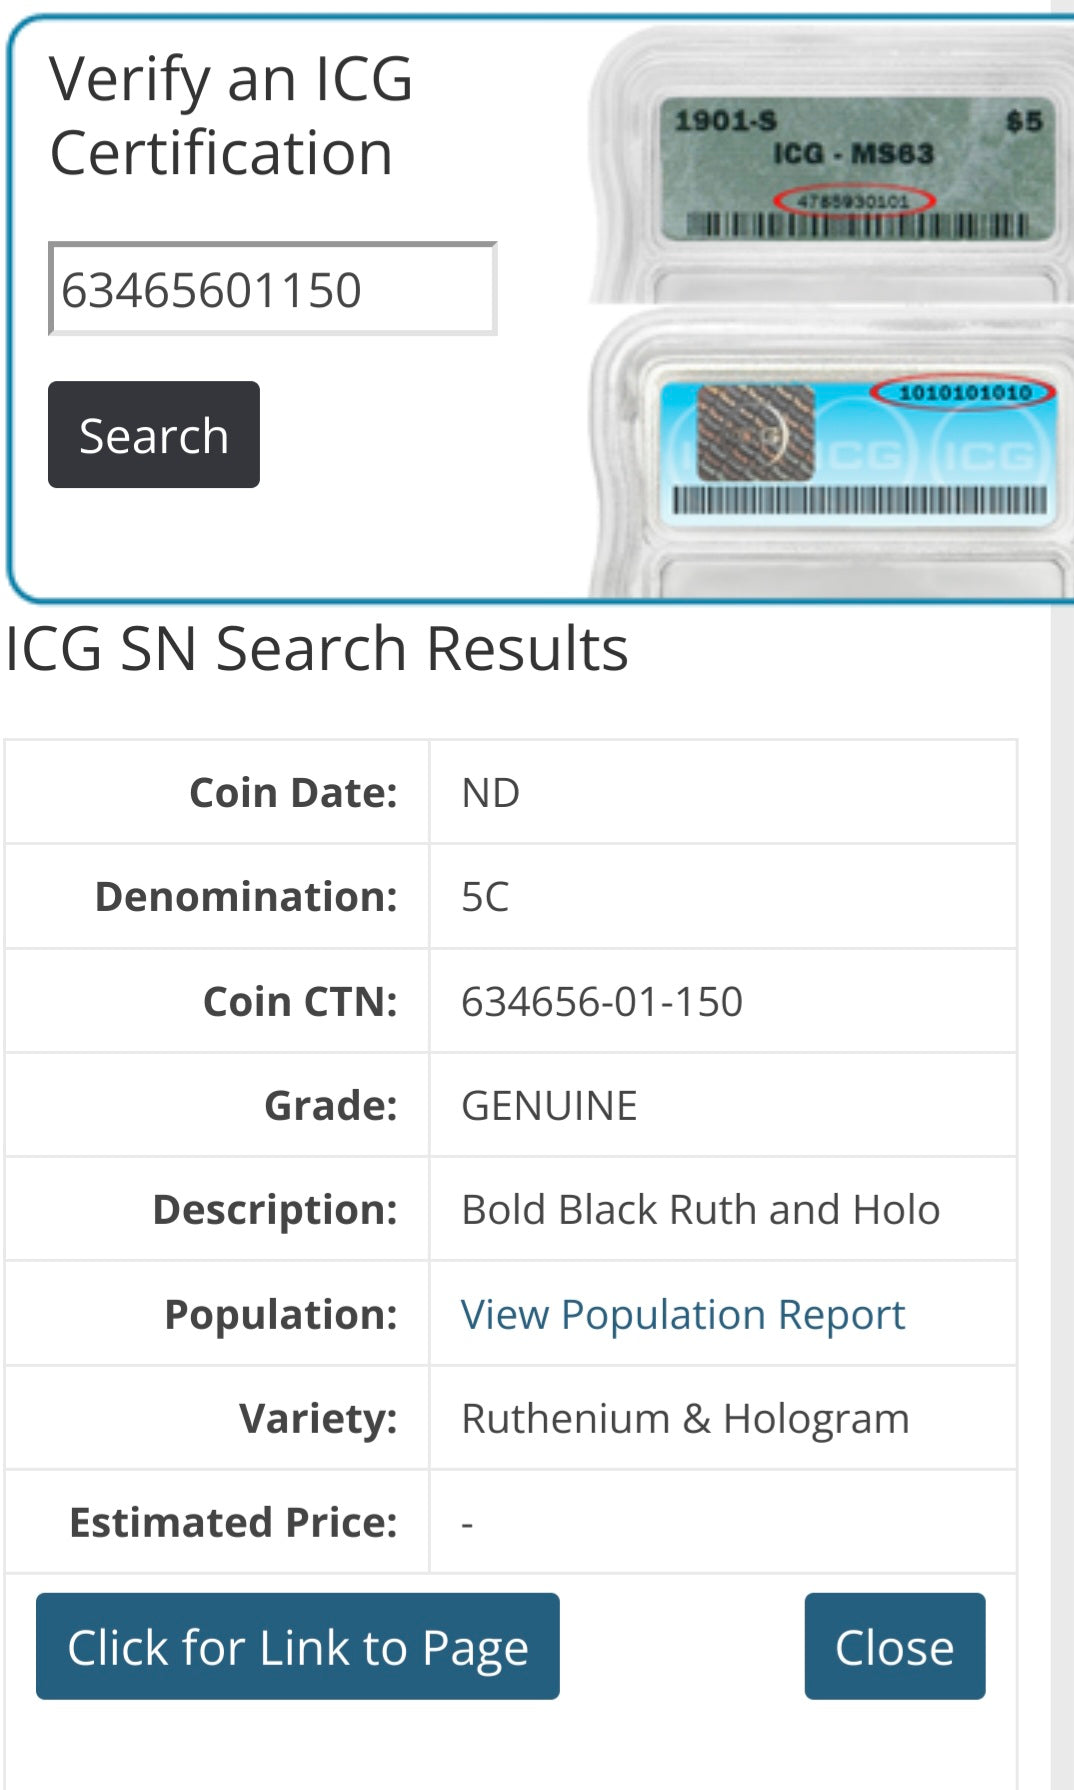
Task: Close the ICG SN Search Results panel
Action: click(x=894, y=1648)
